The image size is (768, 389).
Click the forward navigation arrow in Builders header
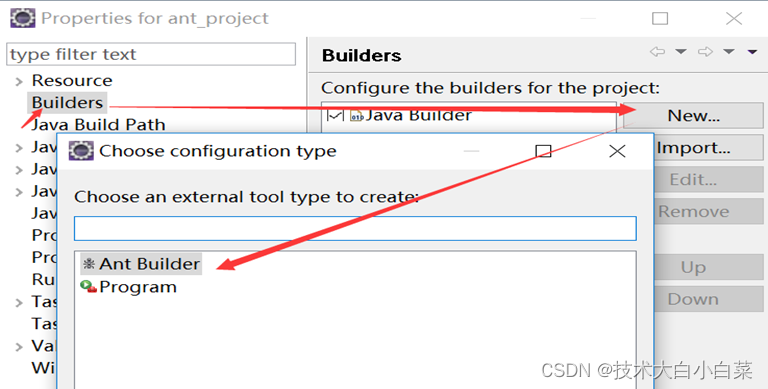[x=705, y=51]
